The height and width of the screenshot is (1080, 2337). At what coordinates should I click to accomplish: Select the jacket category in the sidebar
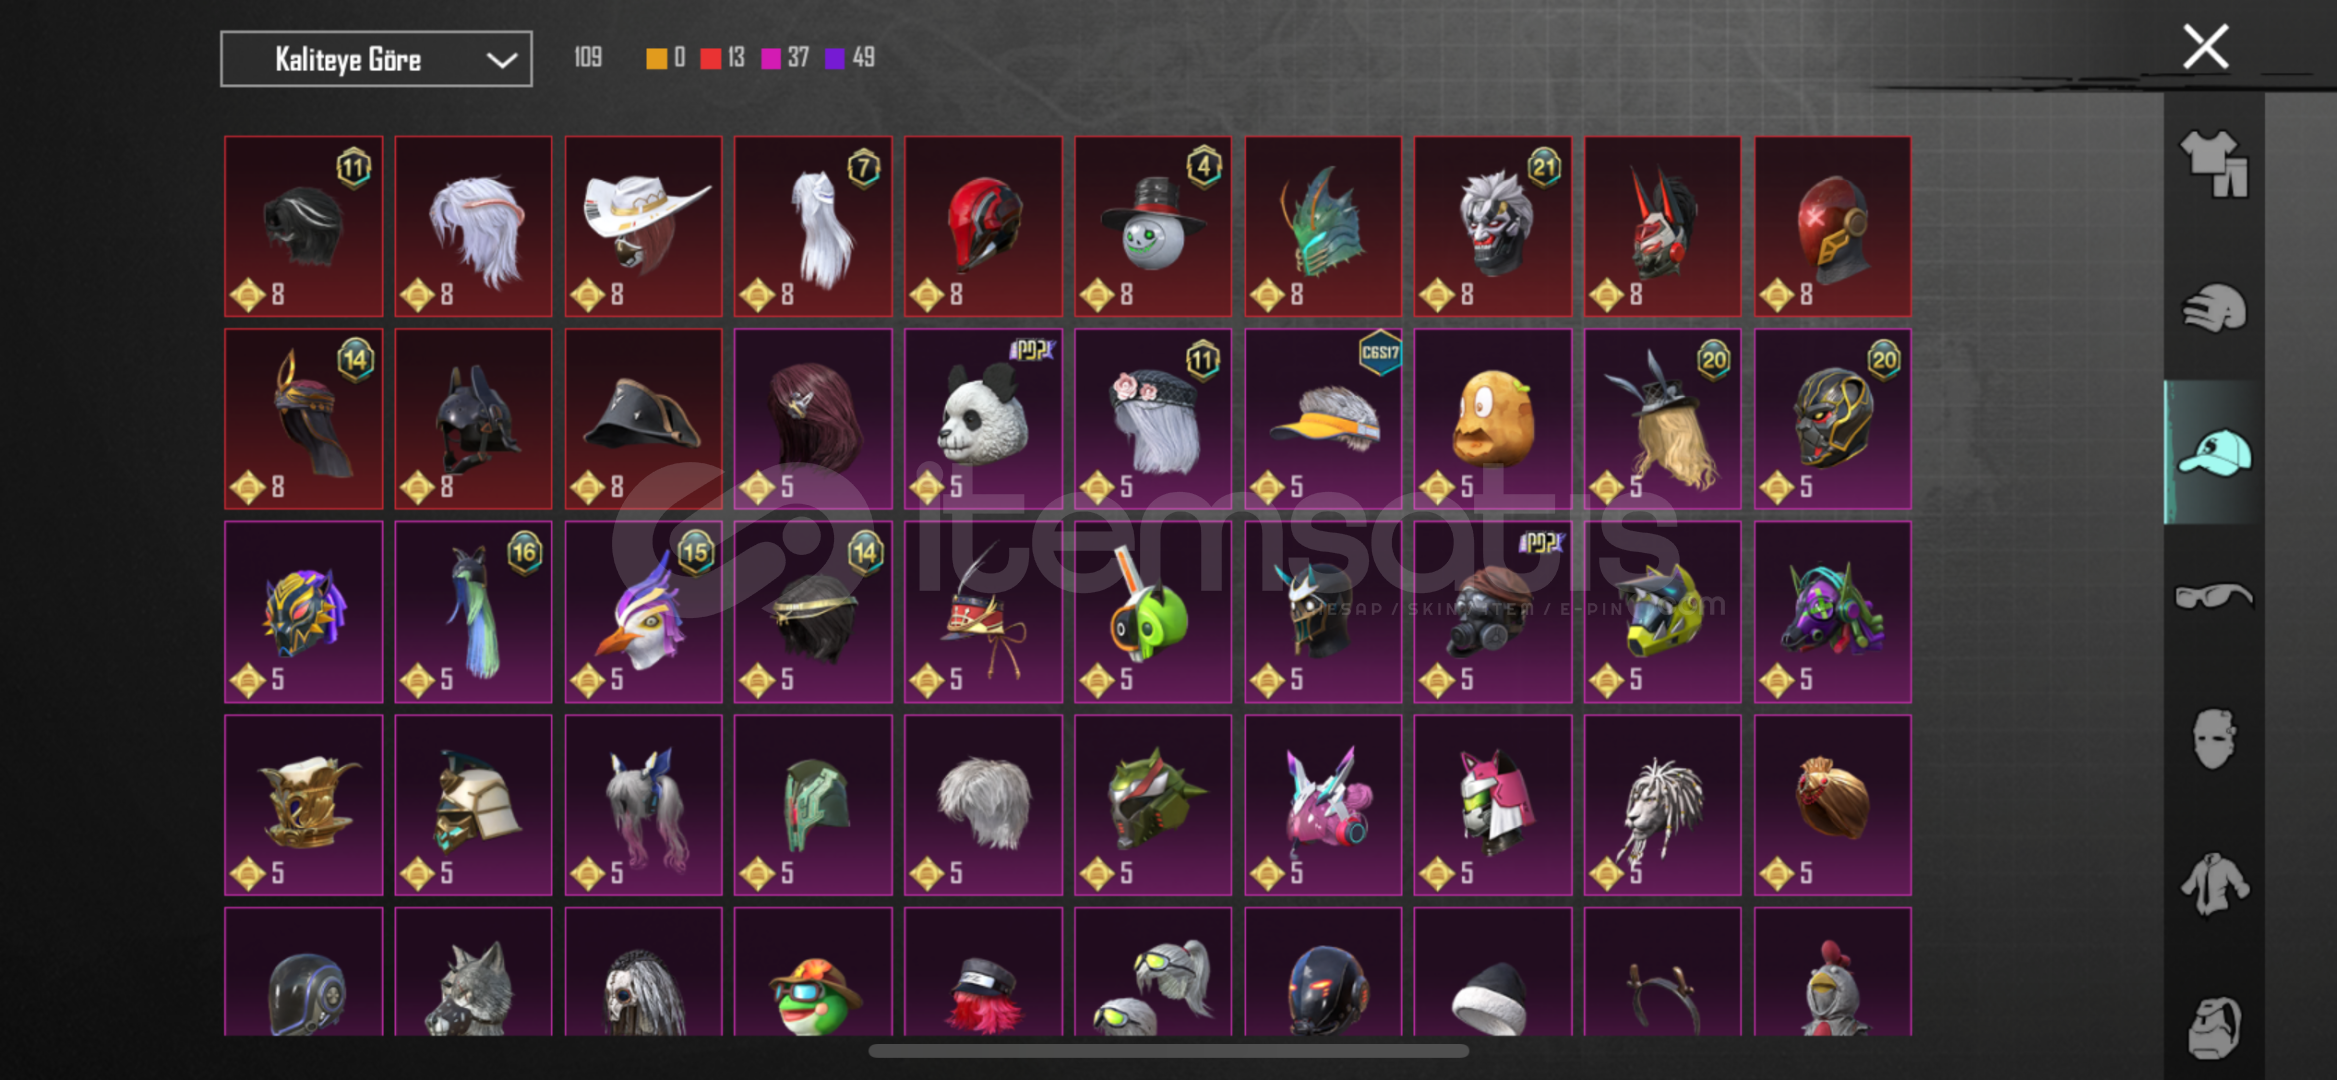2214,883
